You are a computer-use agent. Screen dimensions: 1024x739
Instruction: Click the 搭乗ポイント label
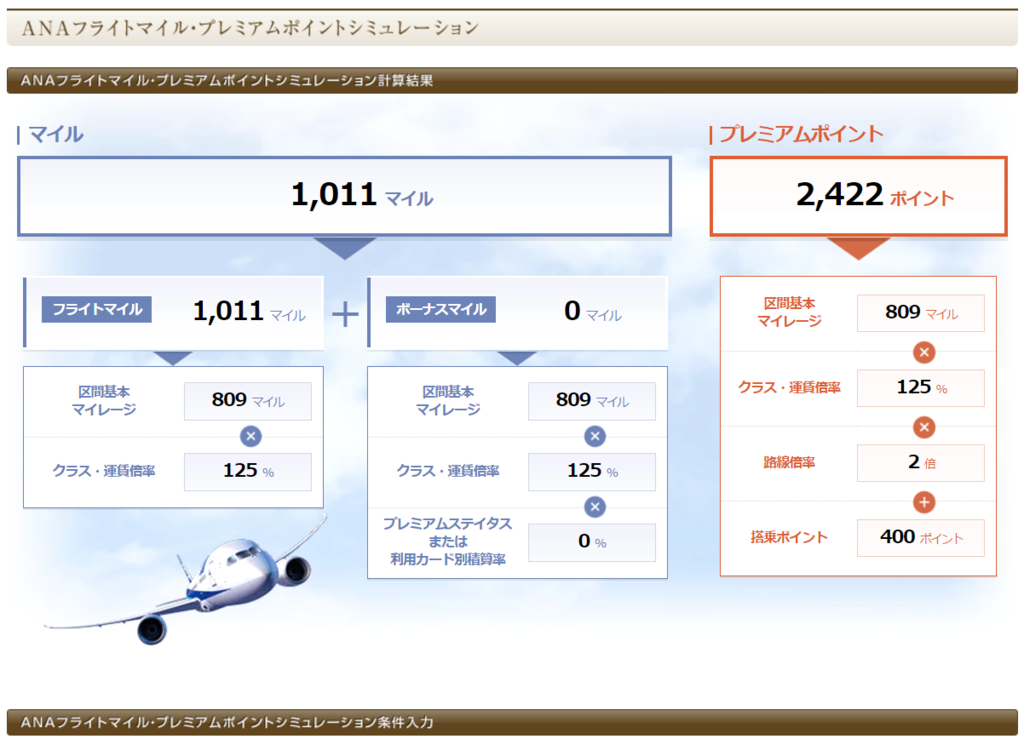pyautogui.click(x=790, y=537)
